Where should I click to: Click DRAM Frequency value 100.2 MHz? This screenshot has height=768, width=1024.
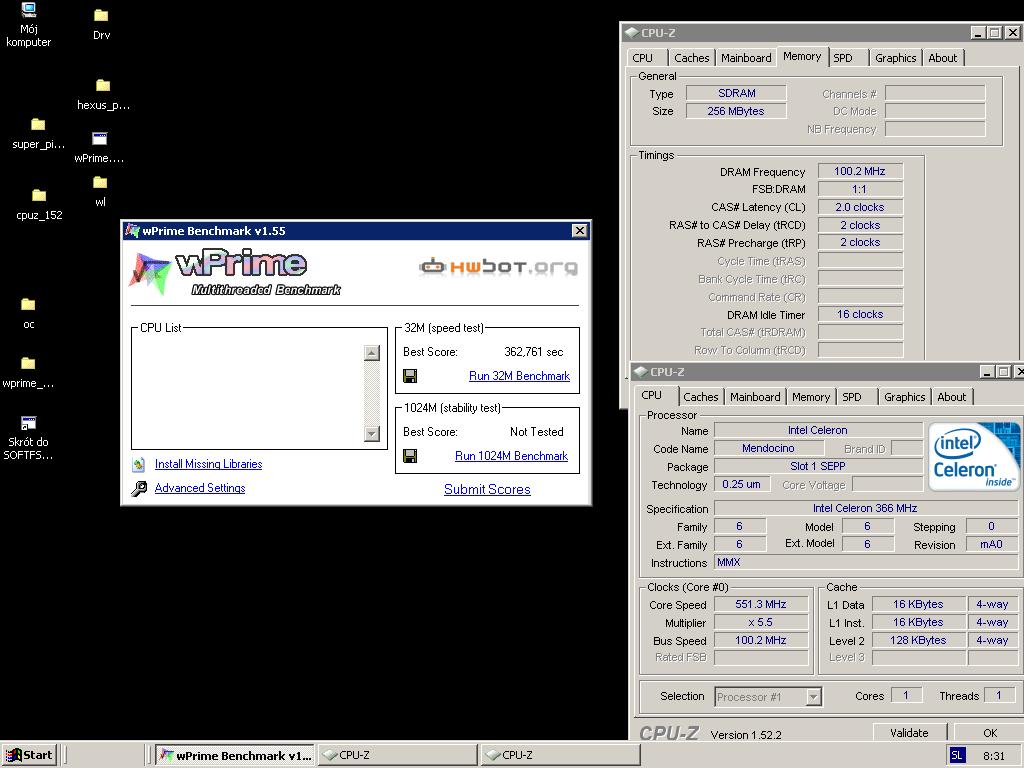coord(860,171)
